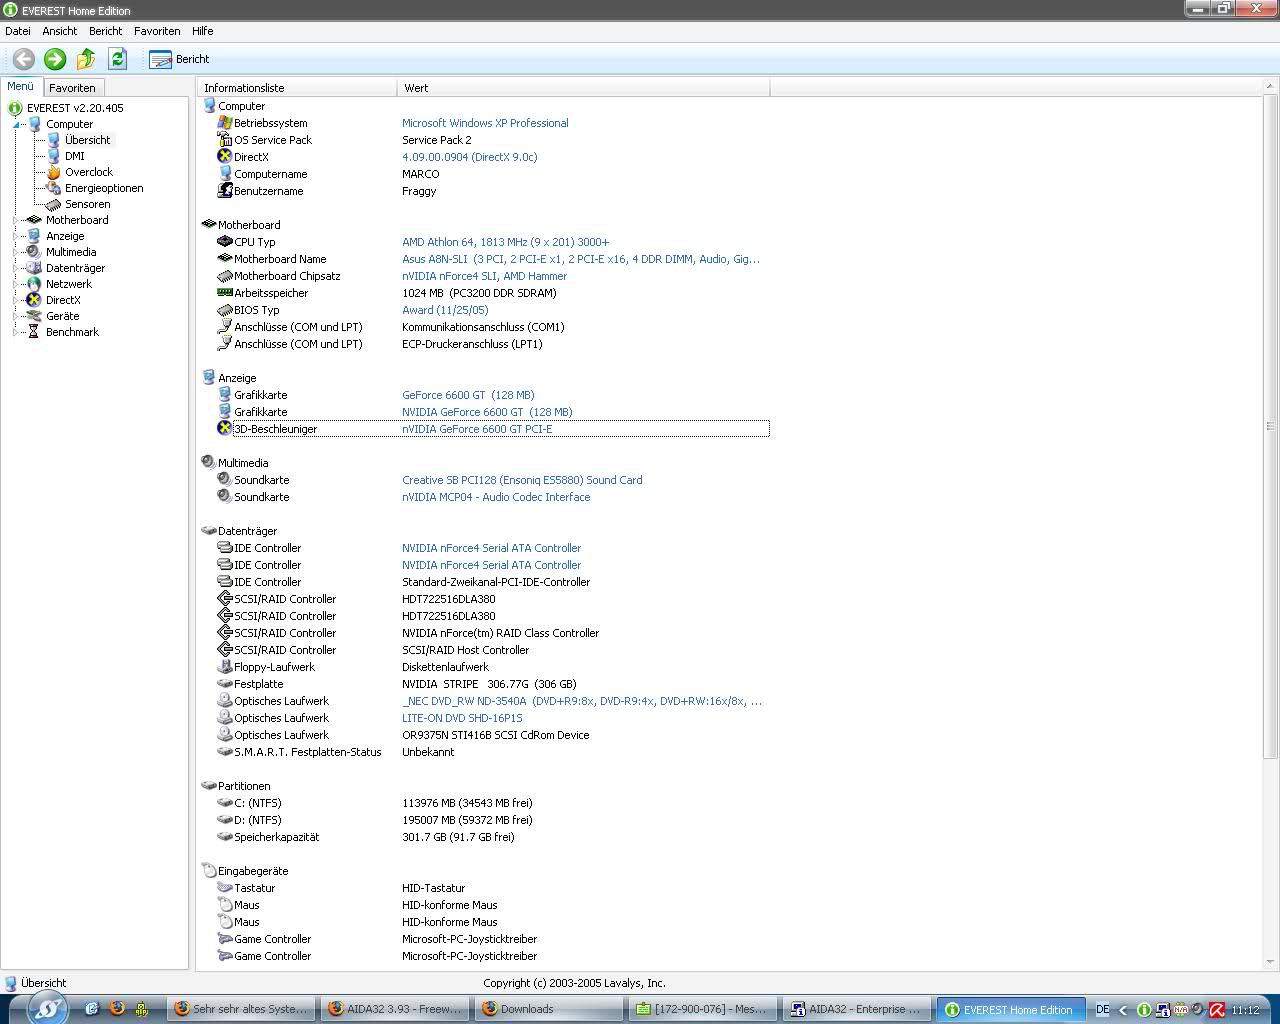Open the LITE-ON DVD SHD-16P1S link

pyautogui.click(x=462, y=718)
